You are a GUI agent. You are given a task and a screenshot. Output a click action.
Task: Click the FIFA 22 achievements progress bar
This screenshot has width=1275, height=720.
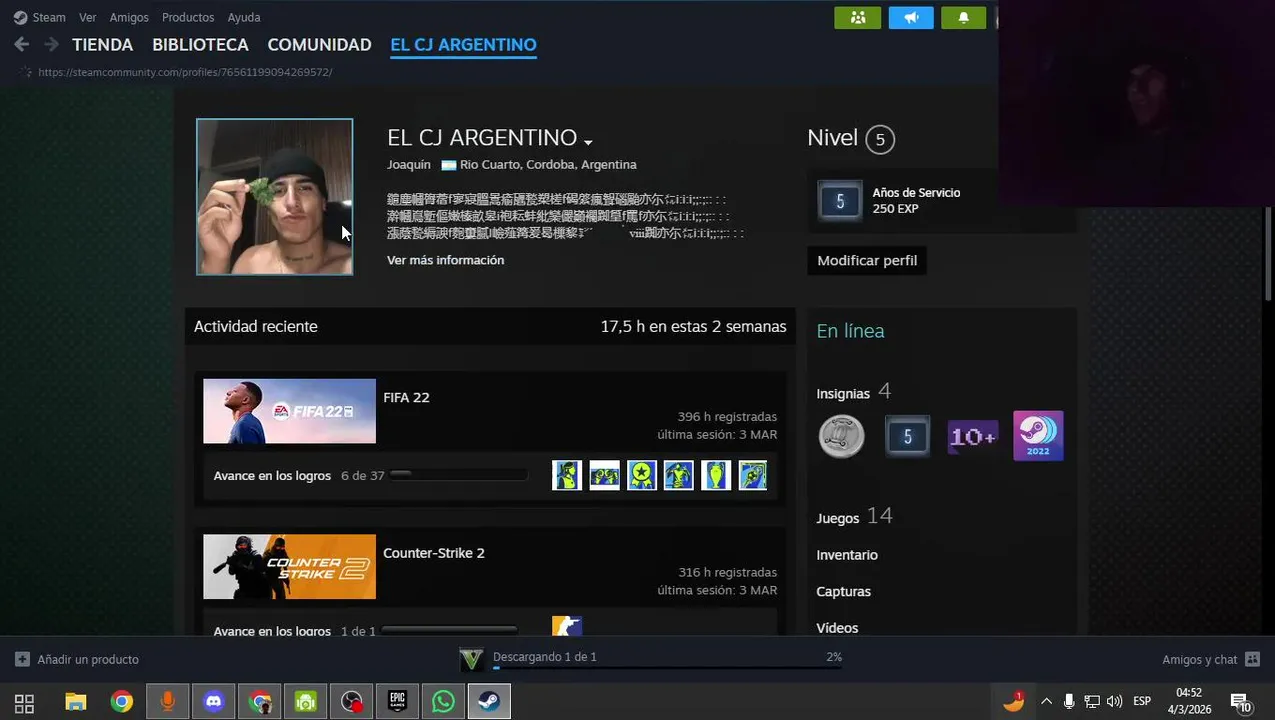458,475
